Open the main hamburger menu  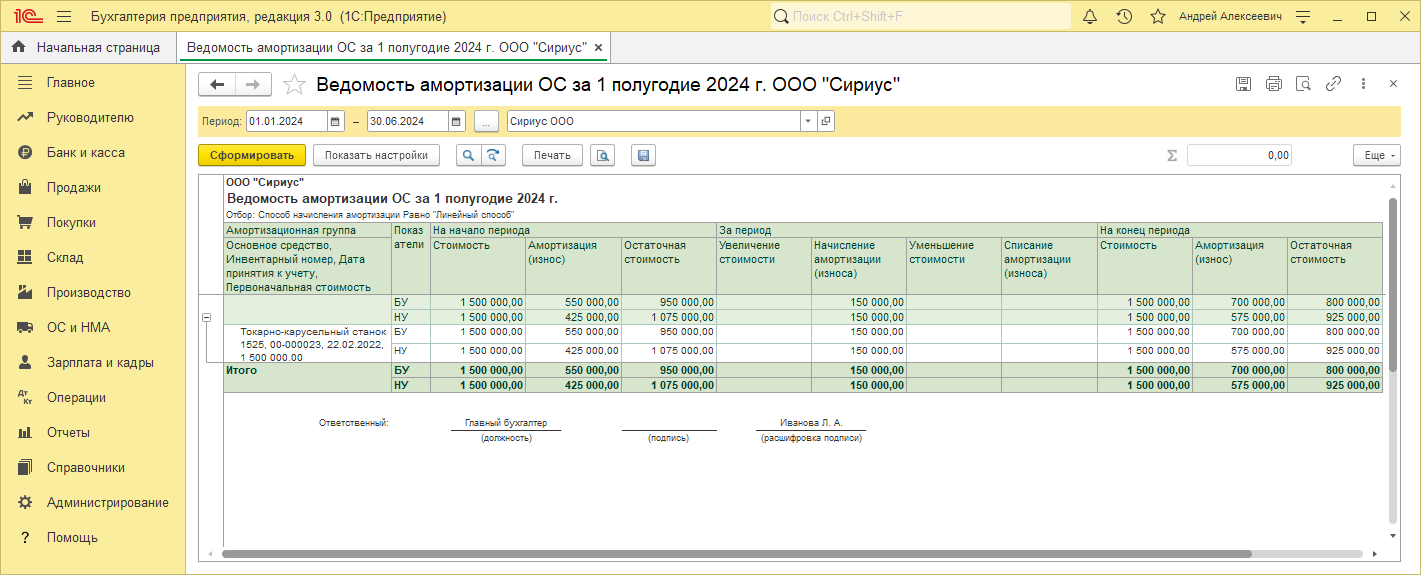tap(64, 17)
